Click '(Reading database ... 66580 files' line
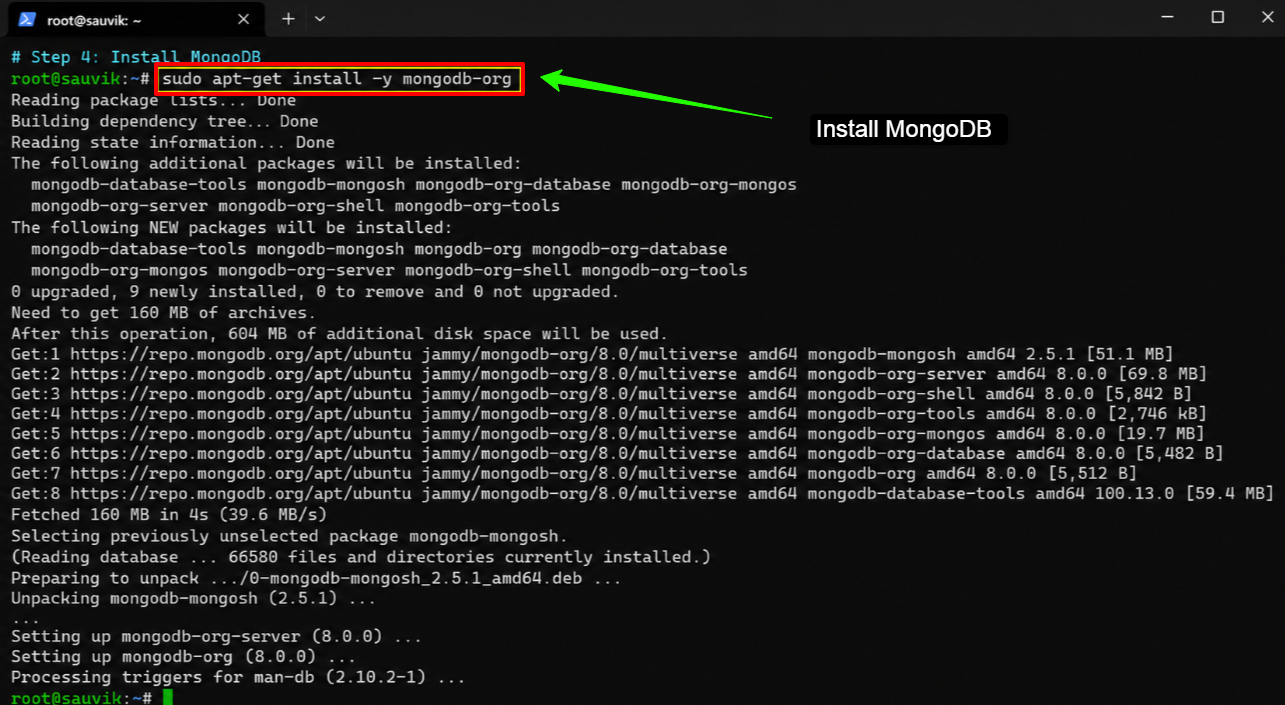 pos(361,557)
